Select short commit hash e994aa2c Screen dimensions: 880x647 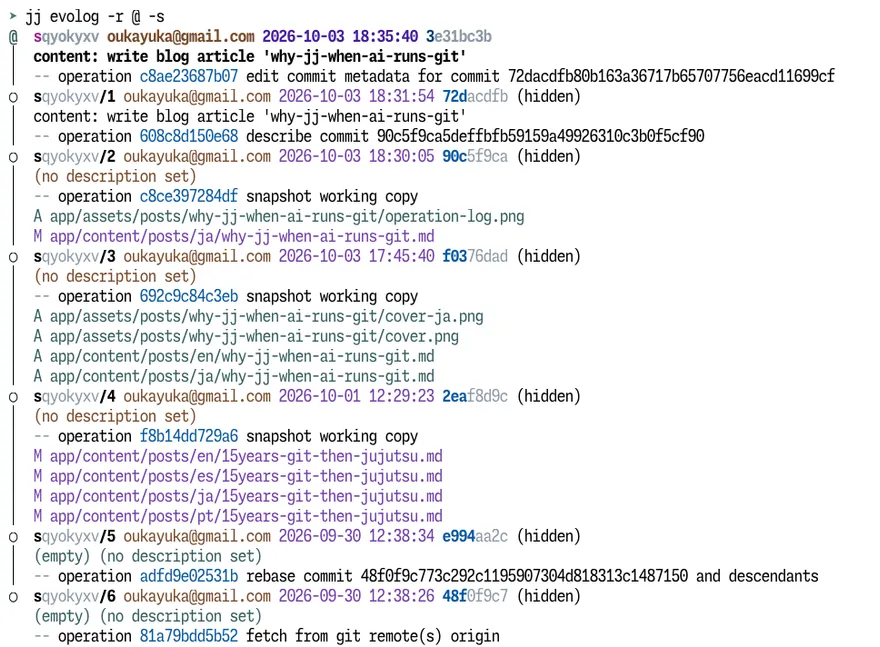475,536
